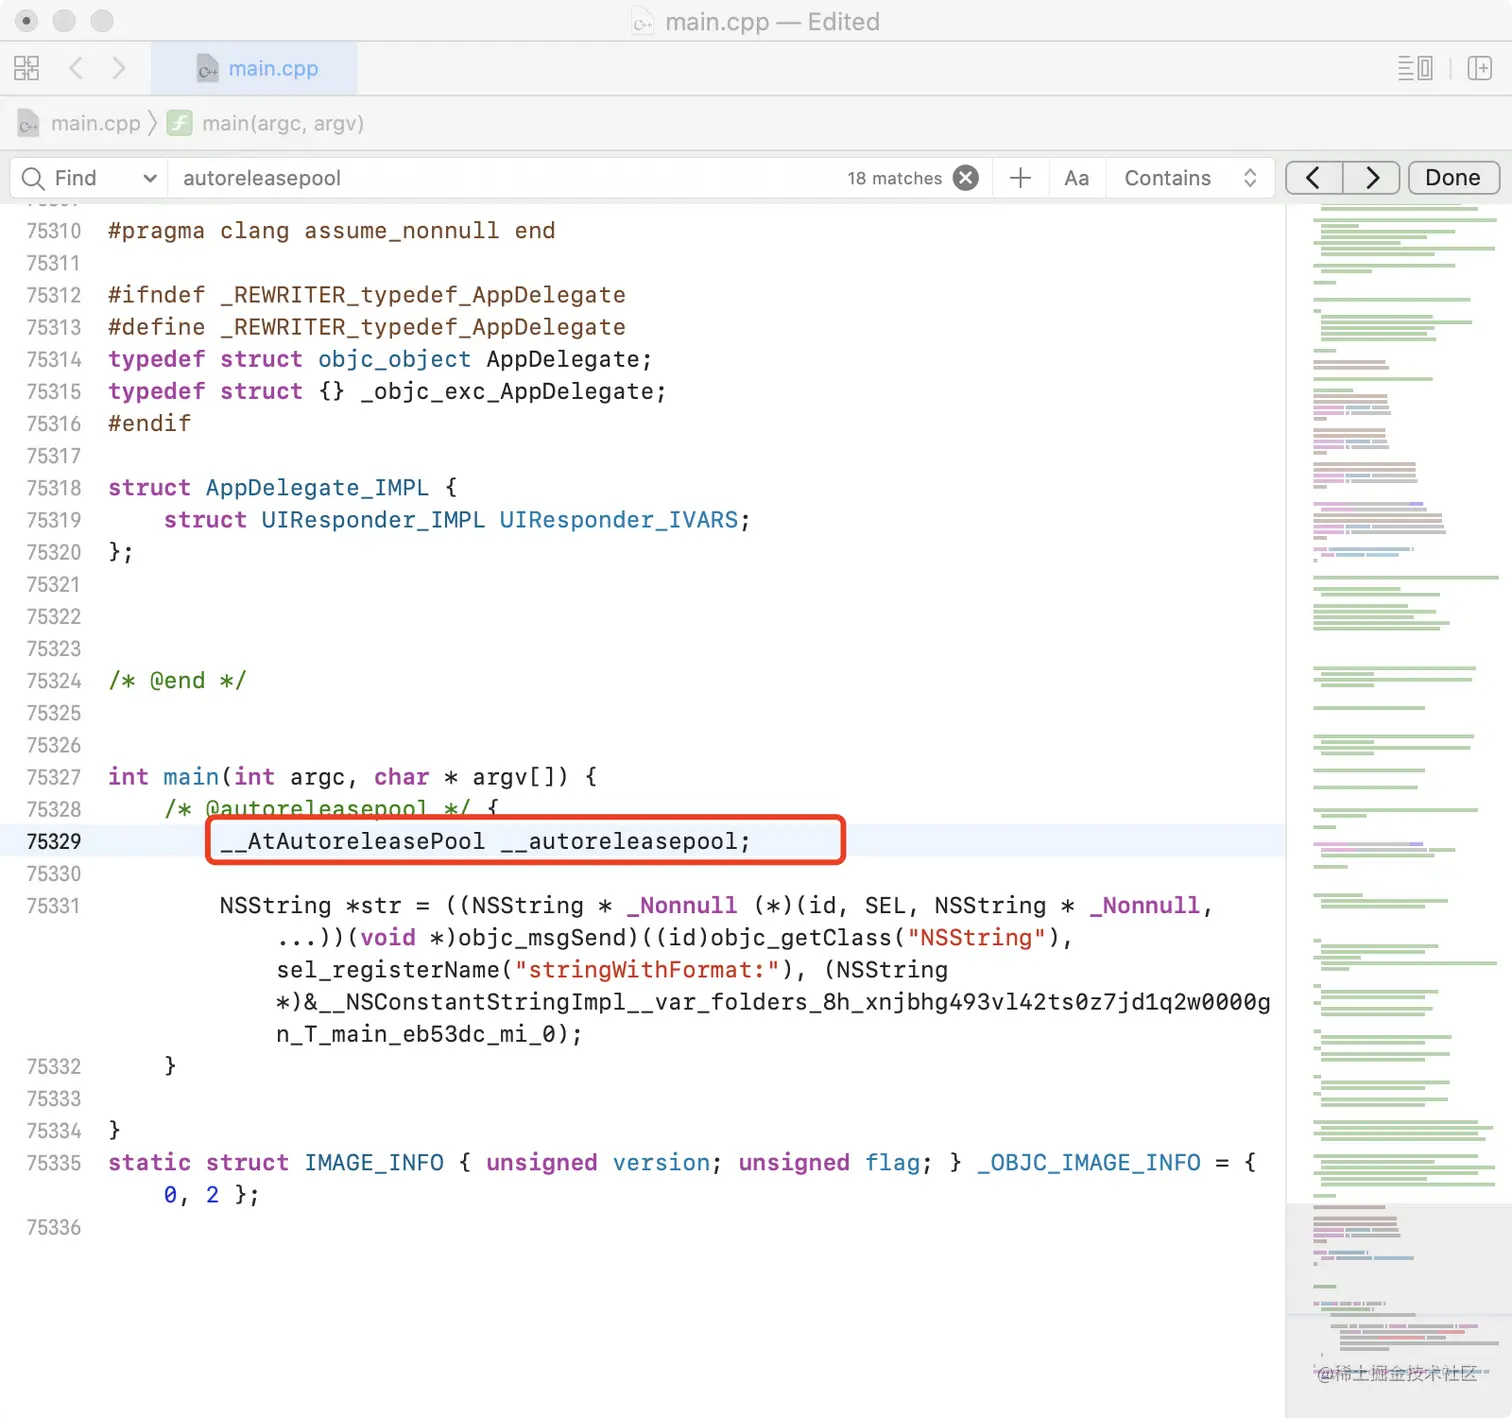Open main(argc, argv) in the jump bar

(x=283, y=123)
